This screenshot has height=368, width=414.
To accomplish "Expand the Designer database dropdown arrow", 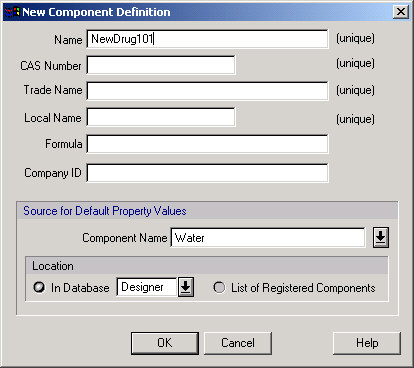I will pyautogui.click(x=186, y=287).
